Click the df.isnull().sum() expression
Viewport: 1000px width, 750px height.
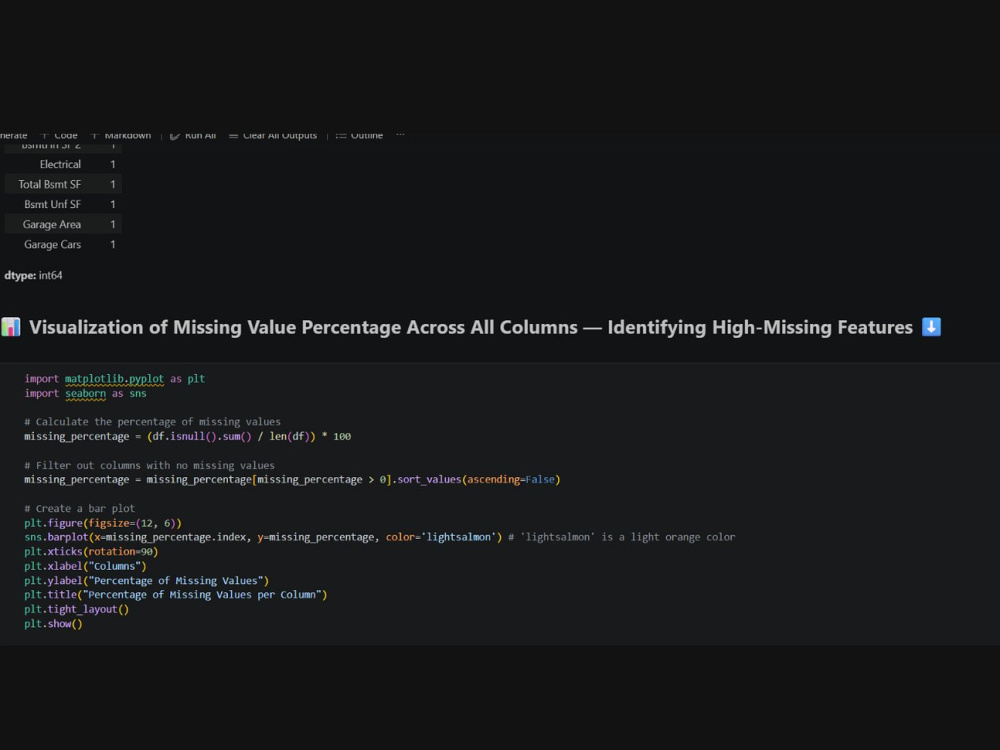(202, 436)
